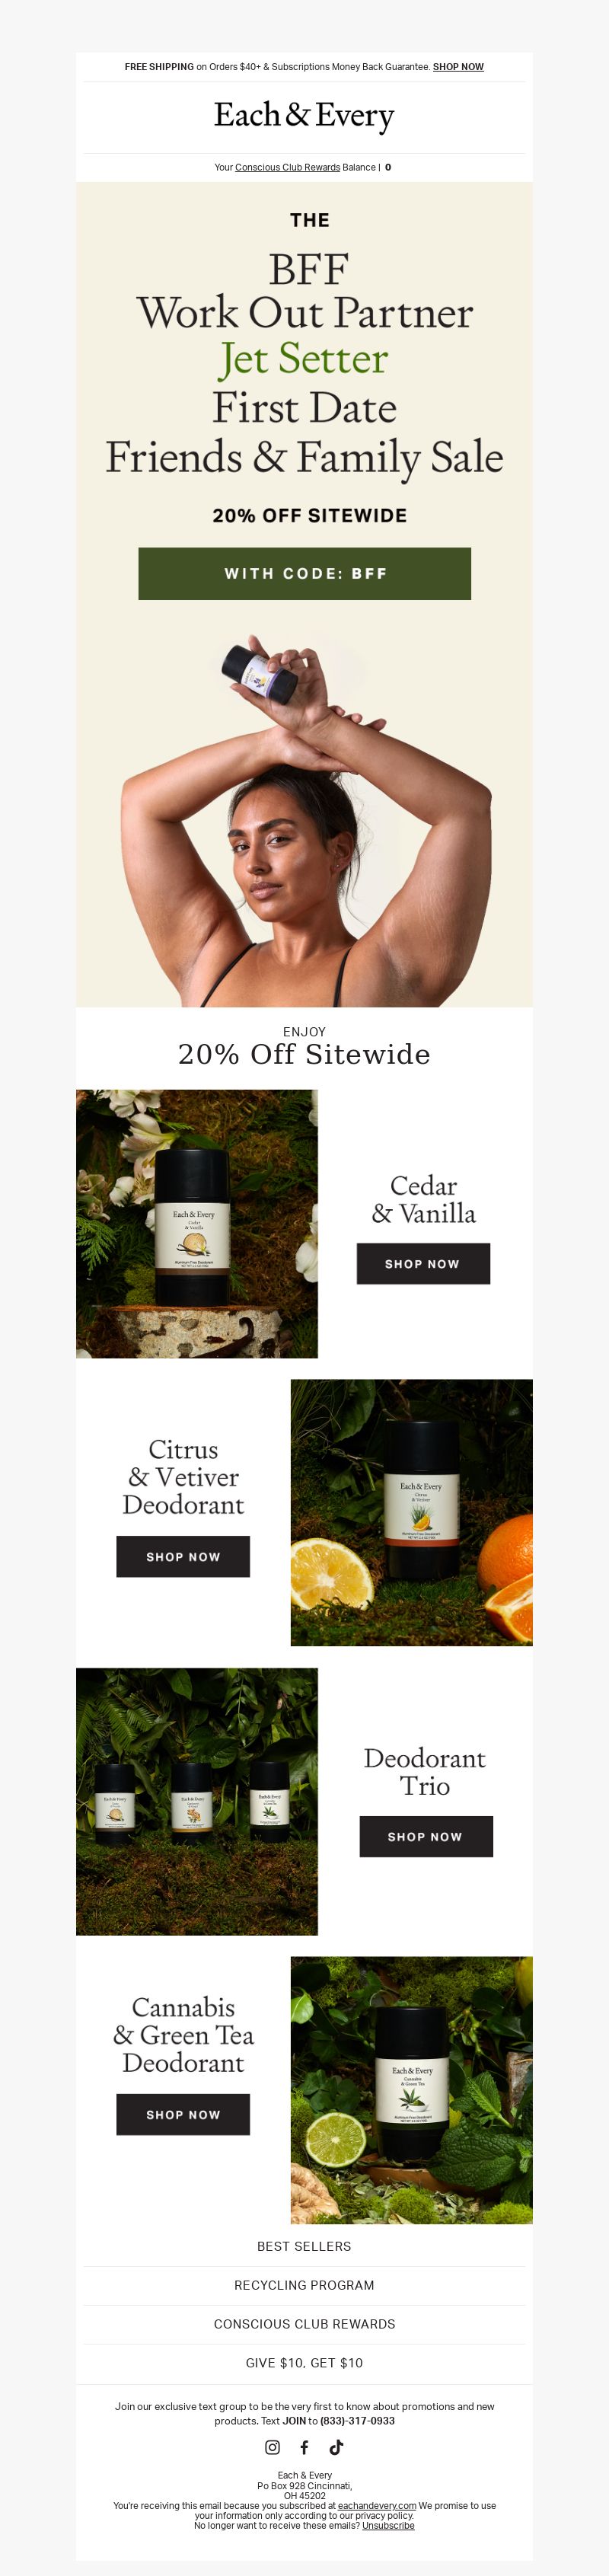Open the Instagram icon link
Screen dimensions: 609x2576
coord(272,2447)
